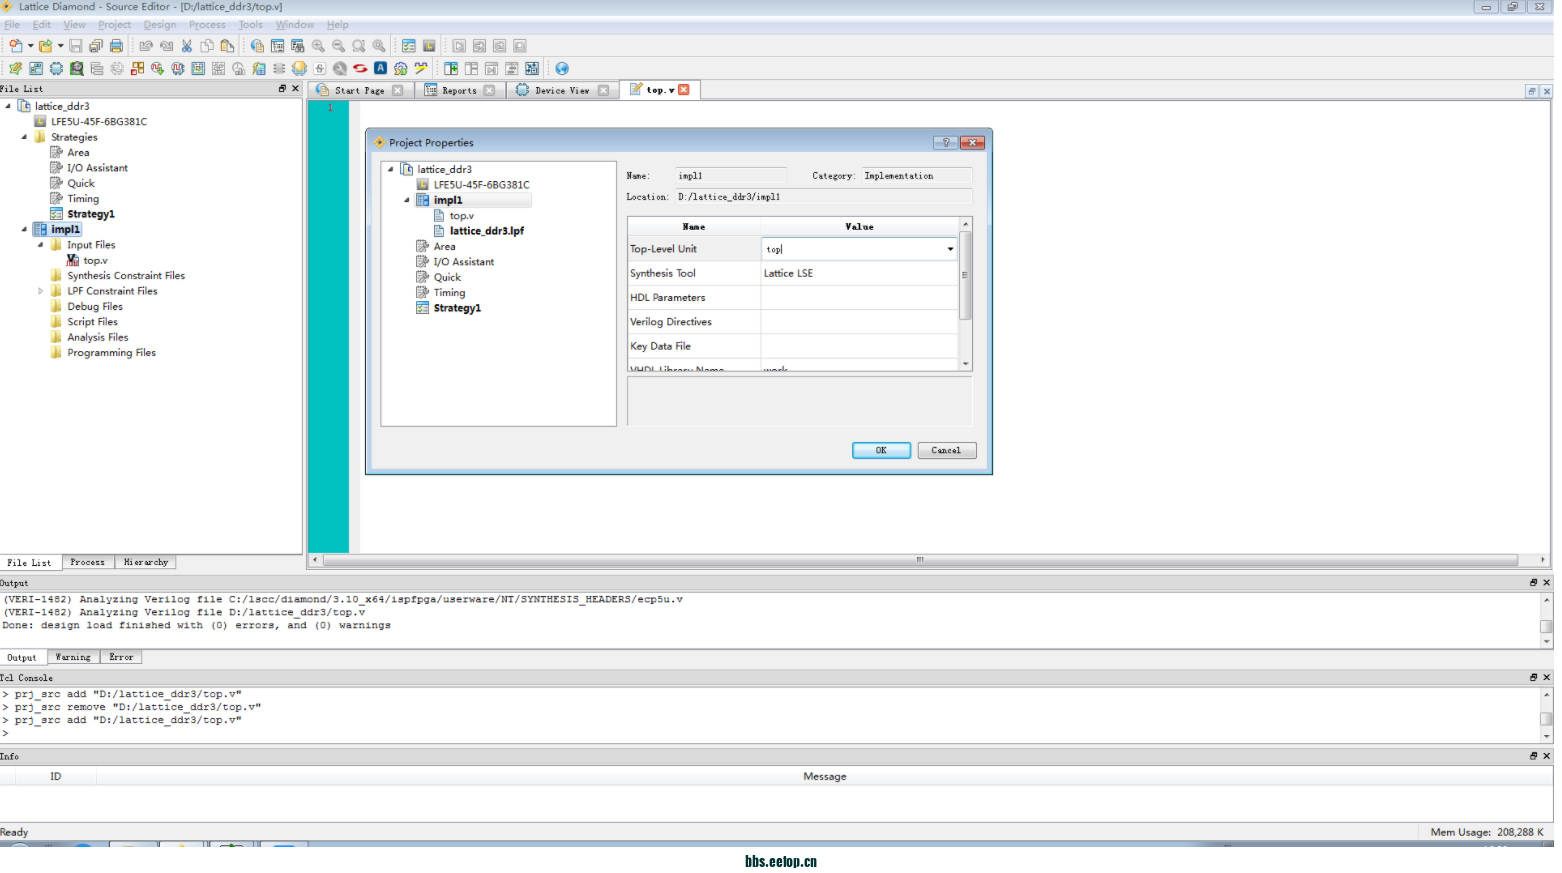Click the red Synplify swirl icon

click(360, 69)
